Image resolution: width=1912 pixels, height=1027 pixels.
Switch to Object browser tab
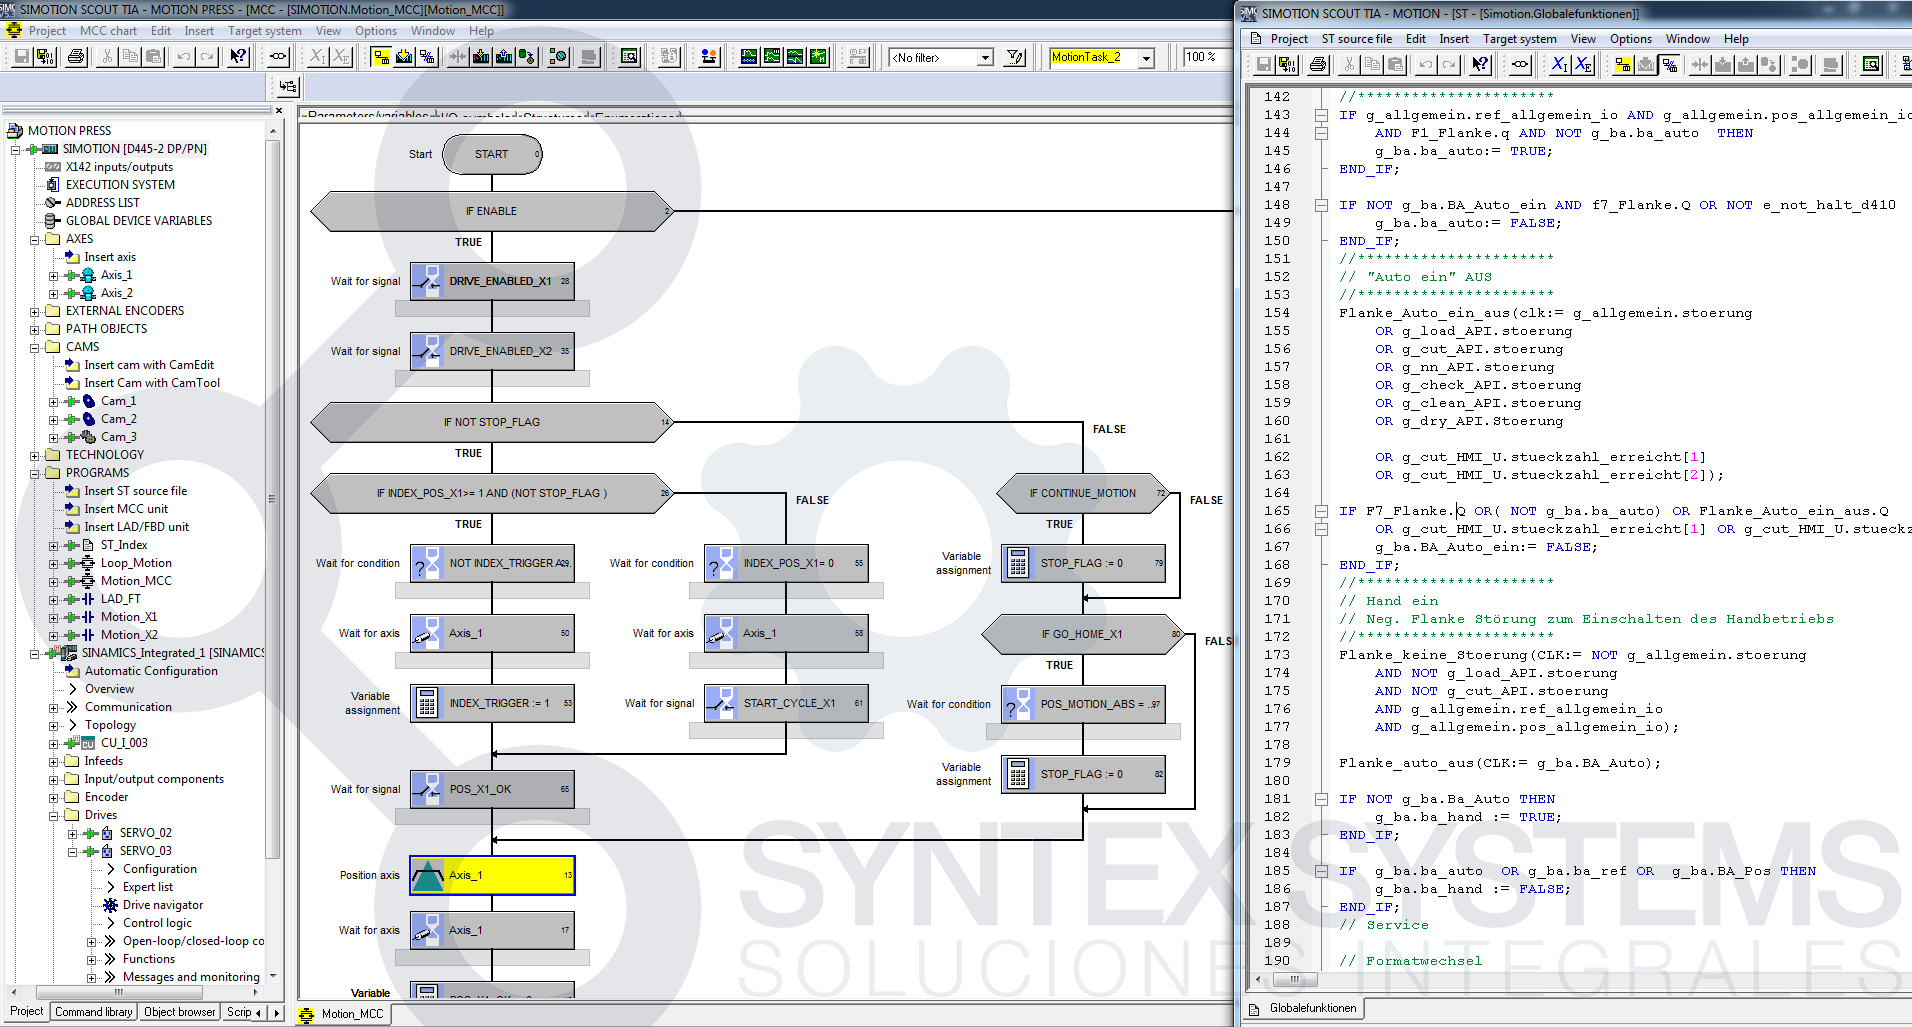click(179, 1012)
